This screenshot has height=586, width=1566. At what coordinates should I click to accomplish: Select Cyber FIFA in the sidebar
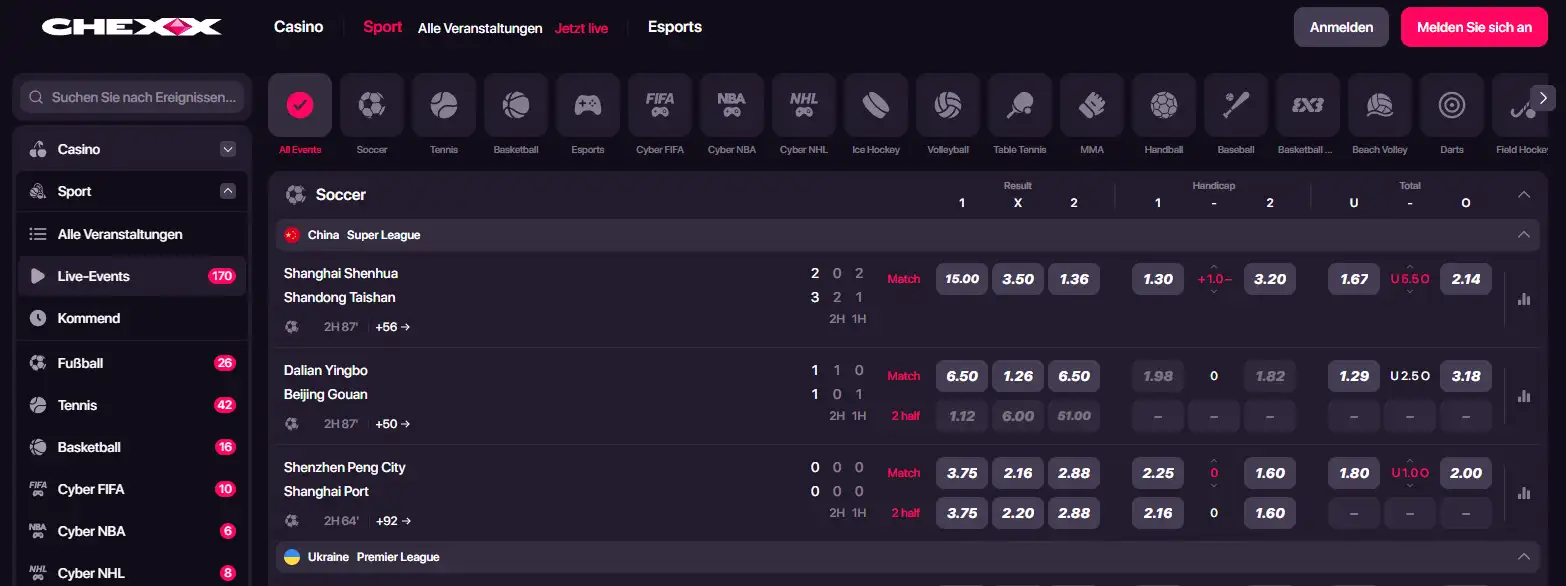tap(132, 489)
